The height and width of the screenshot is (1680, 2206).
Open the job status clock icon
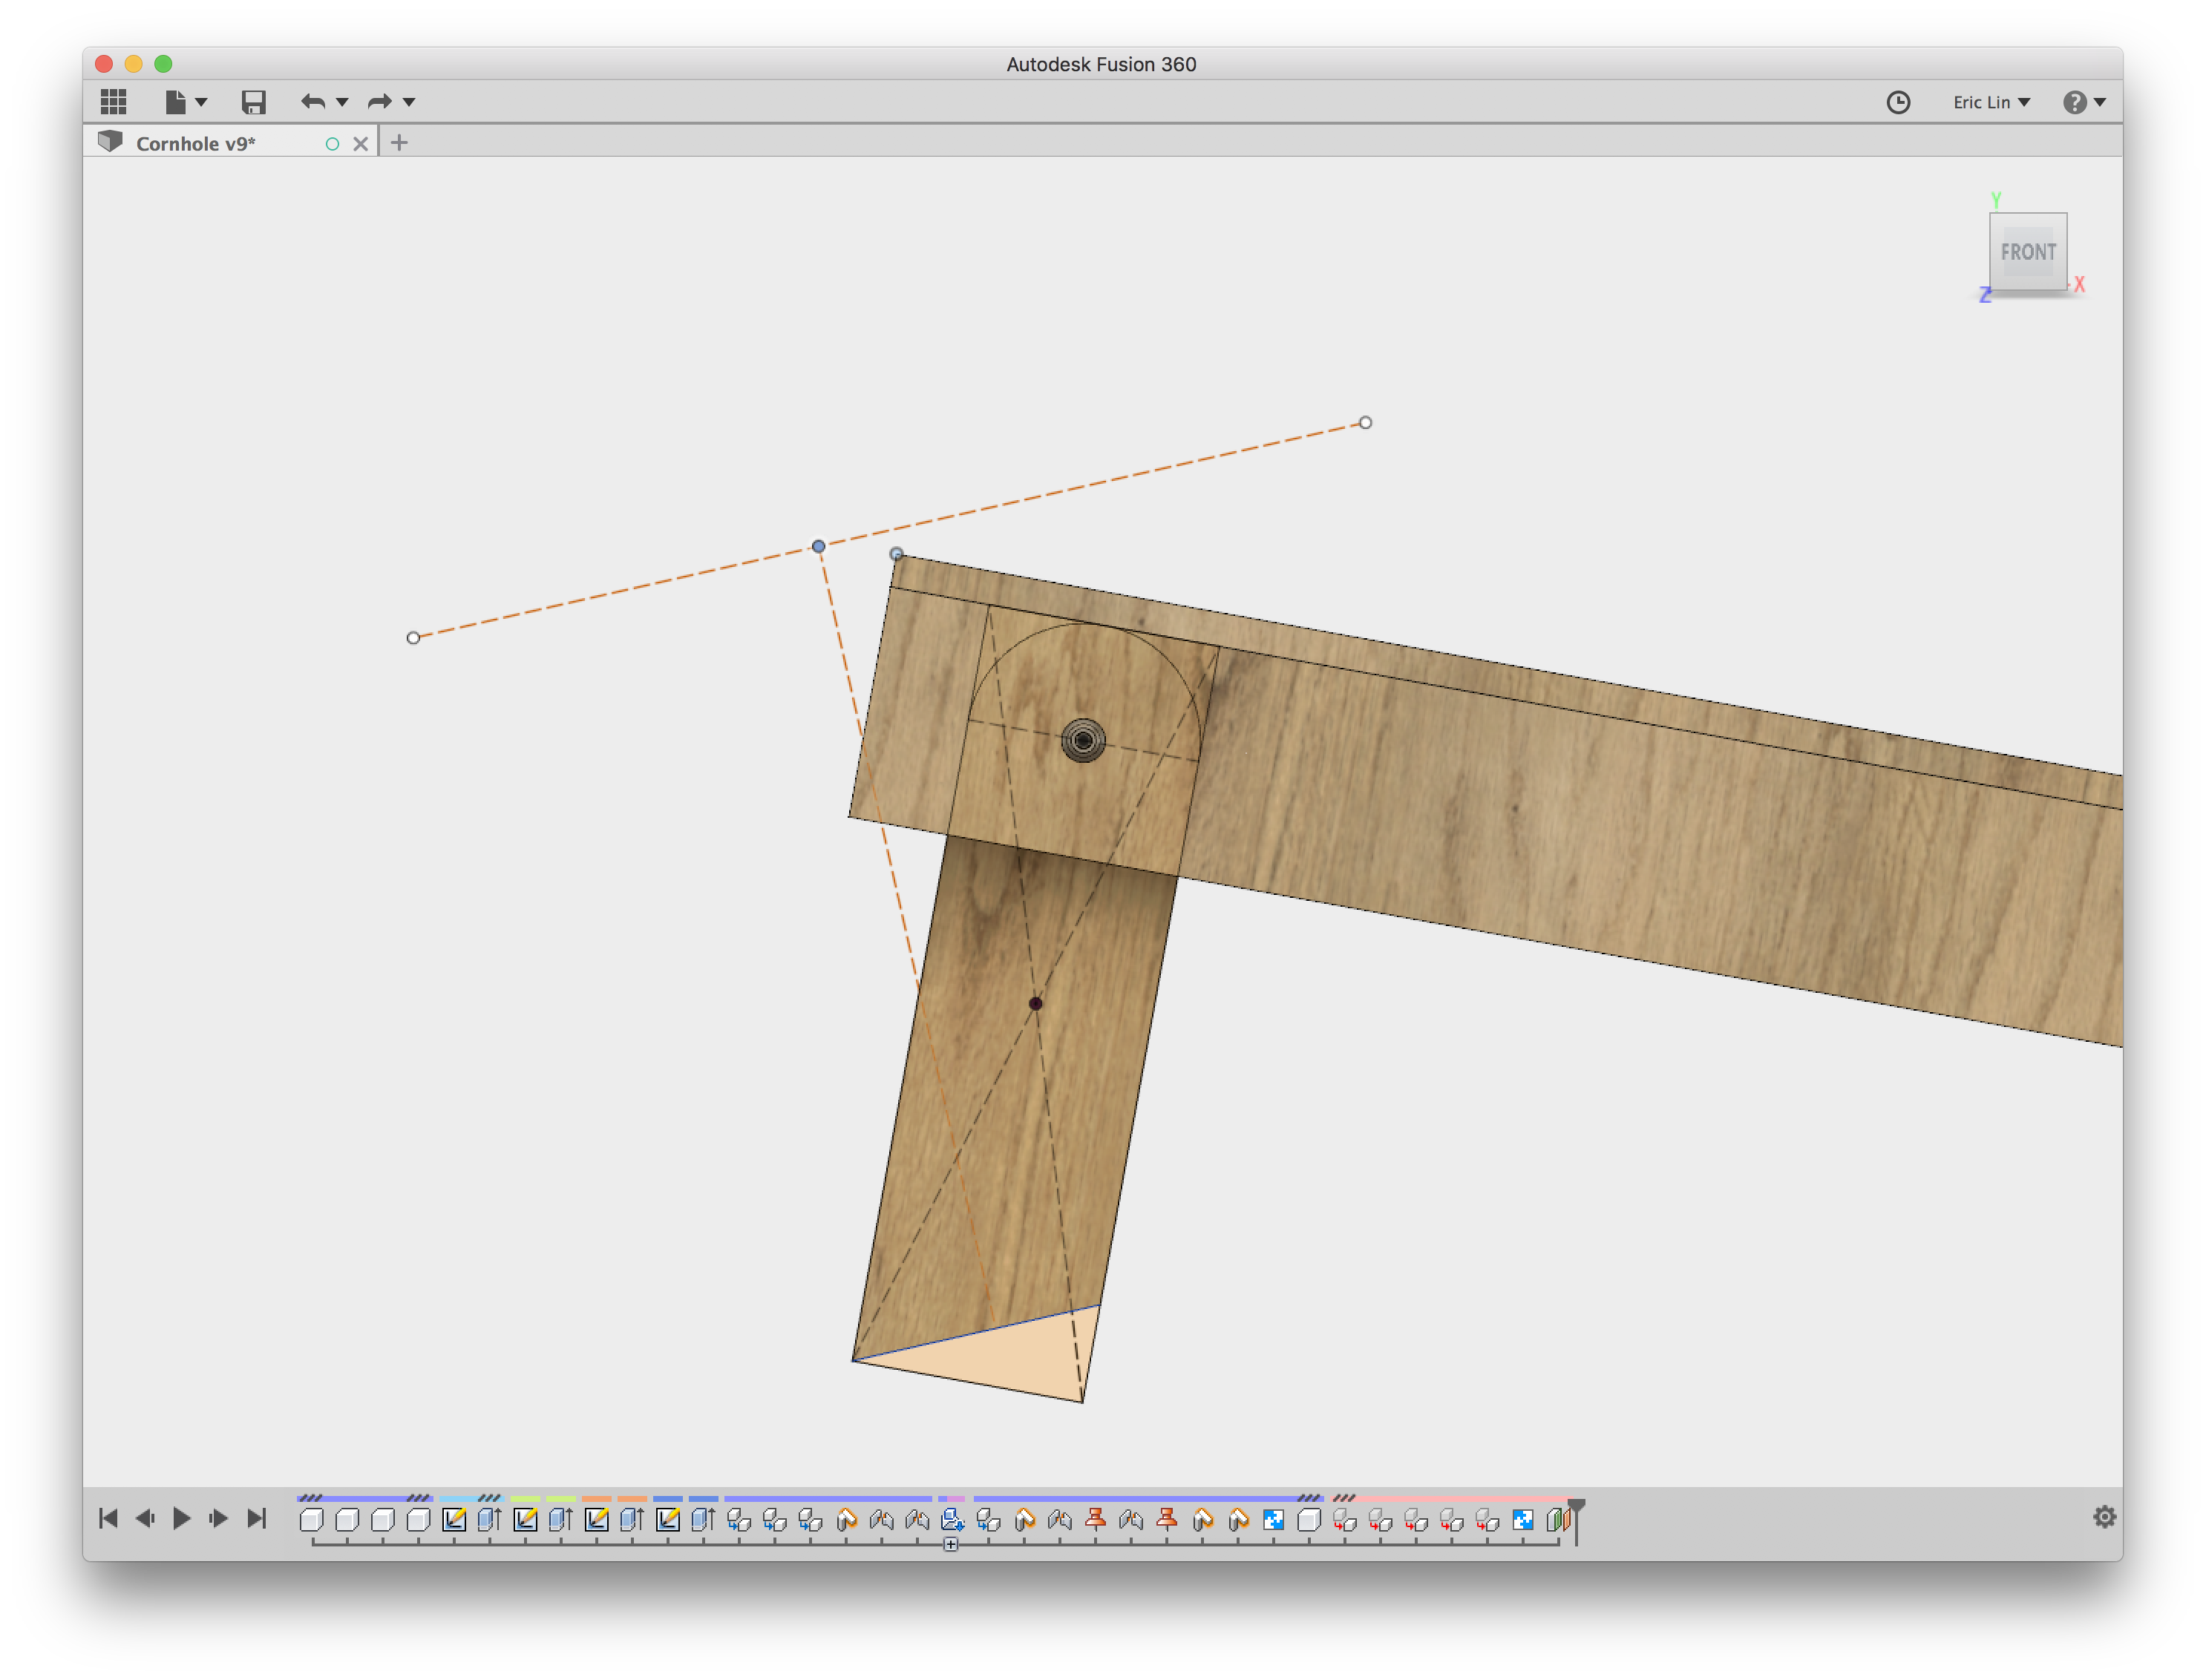coord(1897,102)
